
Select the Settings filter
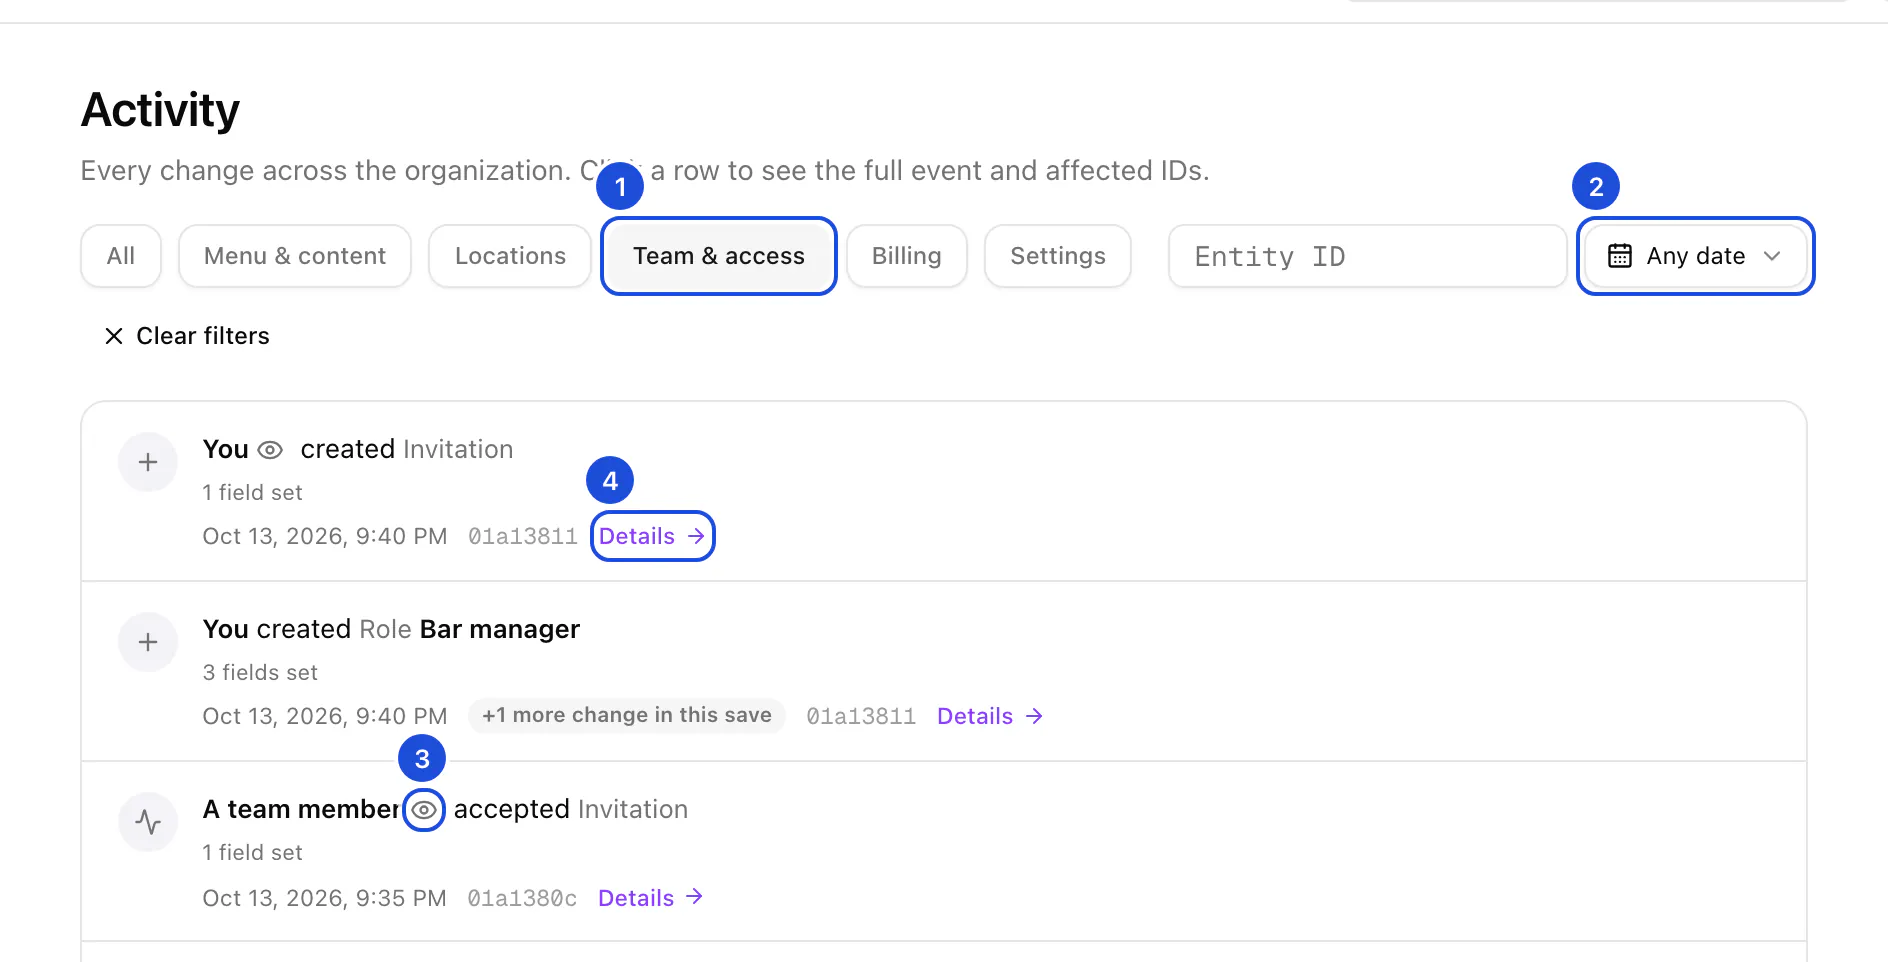coord(1058,256)
